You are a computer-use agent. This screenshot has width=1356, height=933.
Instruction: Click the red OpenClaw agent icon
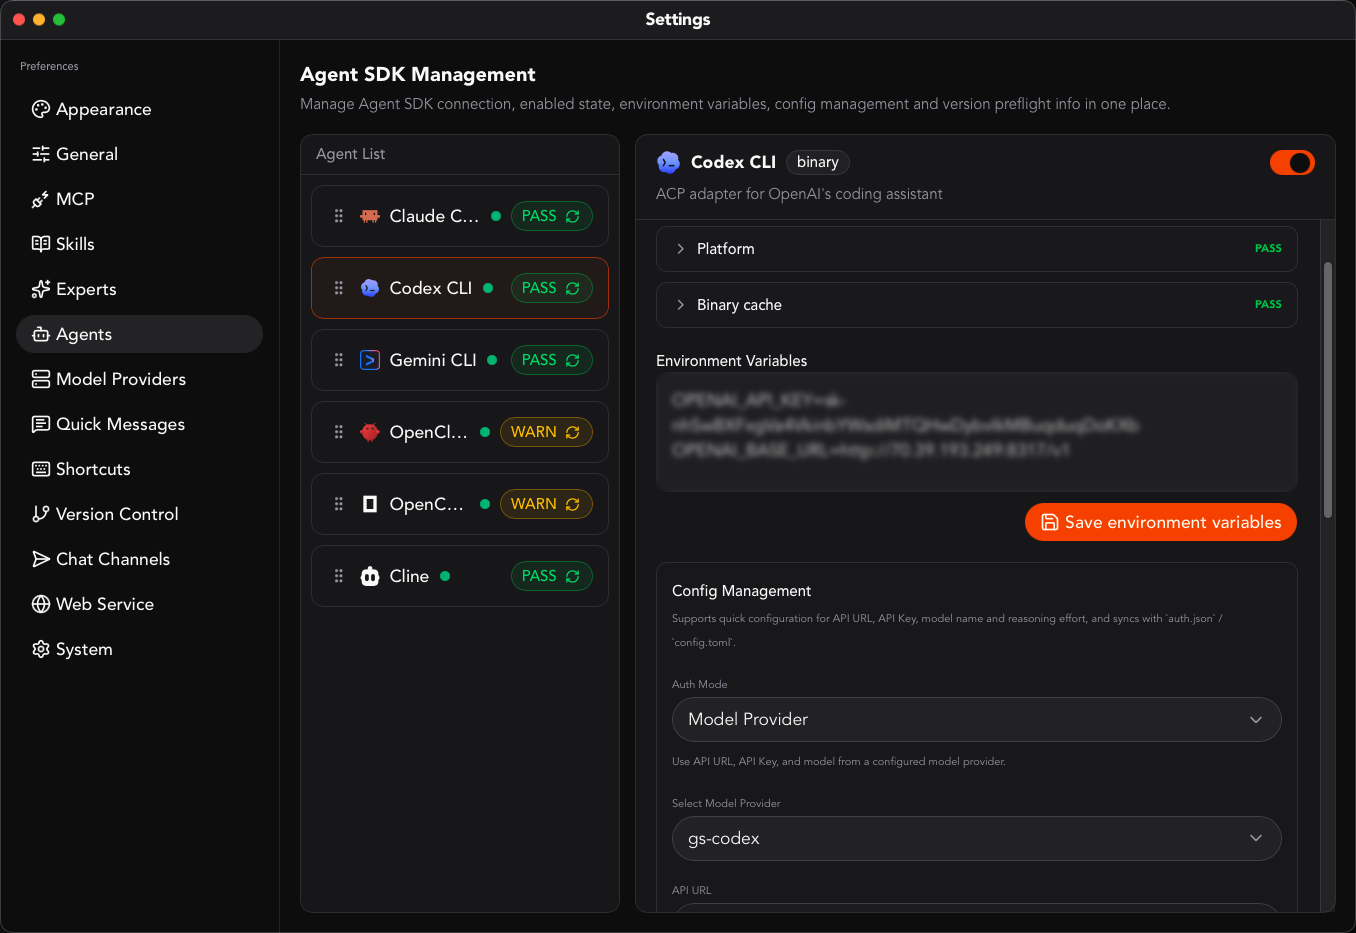370,432
